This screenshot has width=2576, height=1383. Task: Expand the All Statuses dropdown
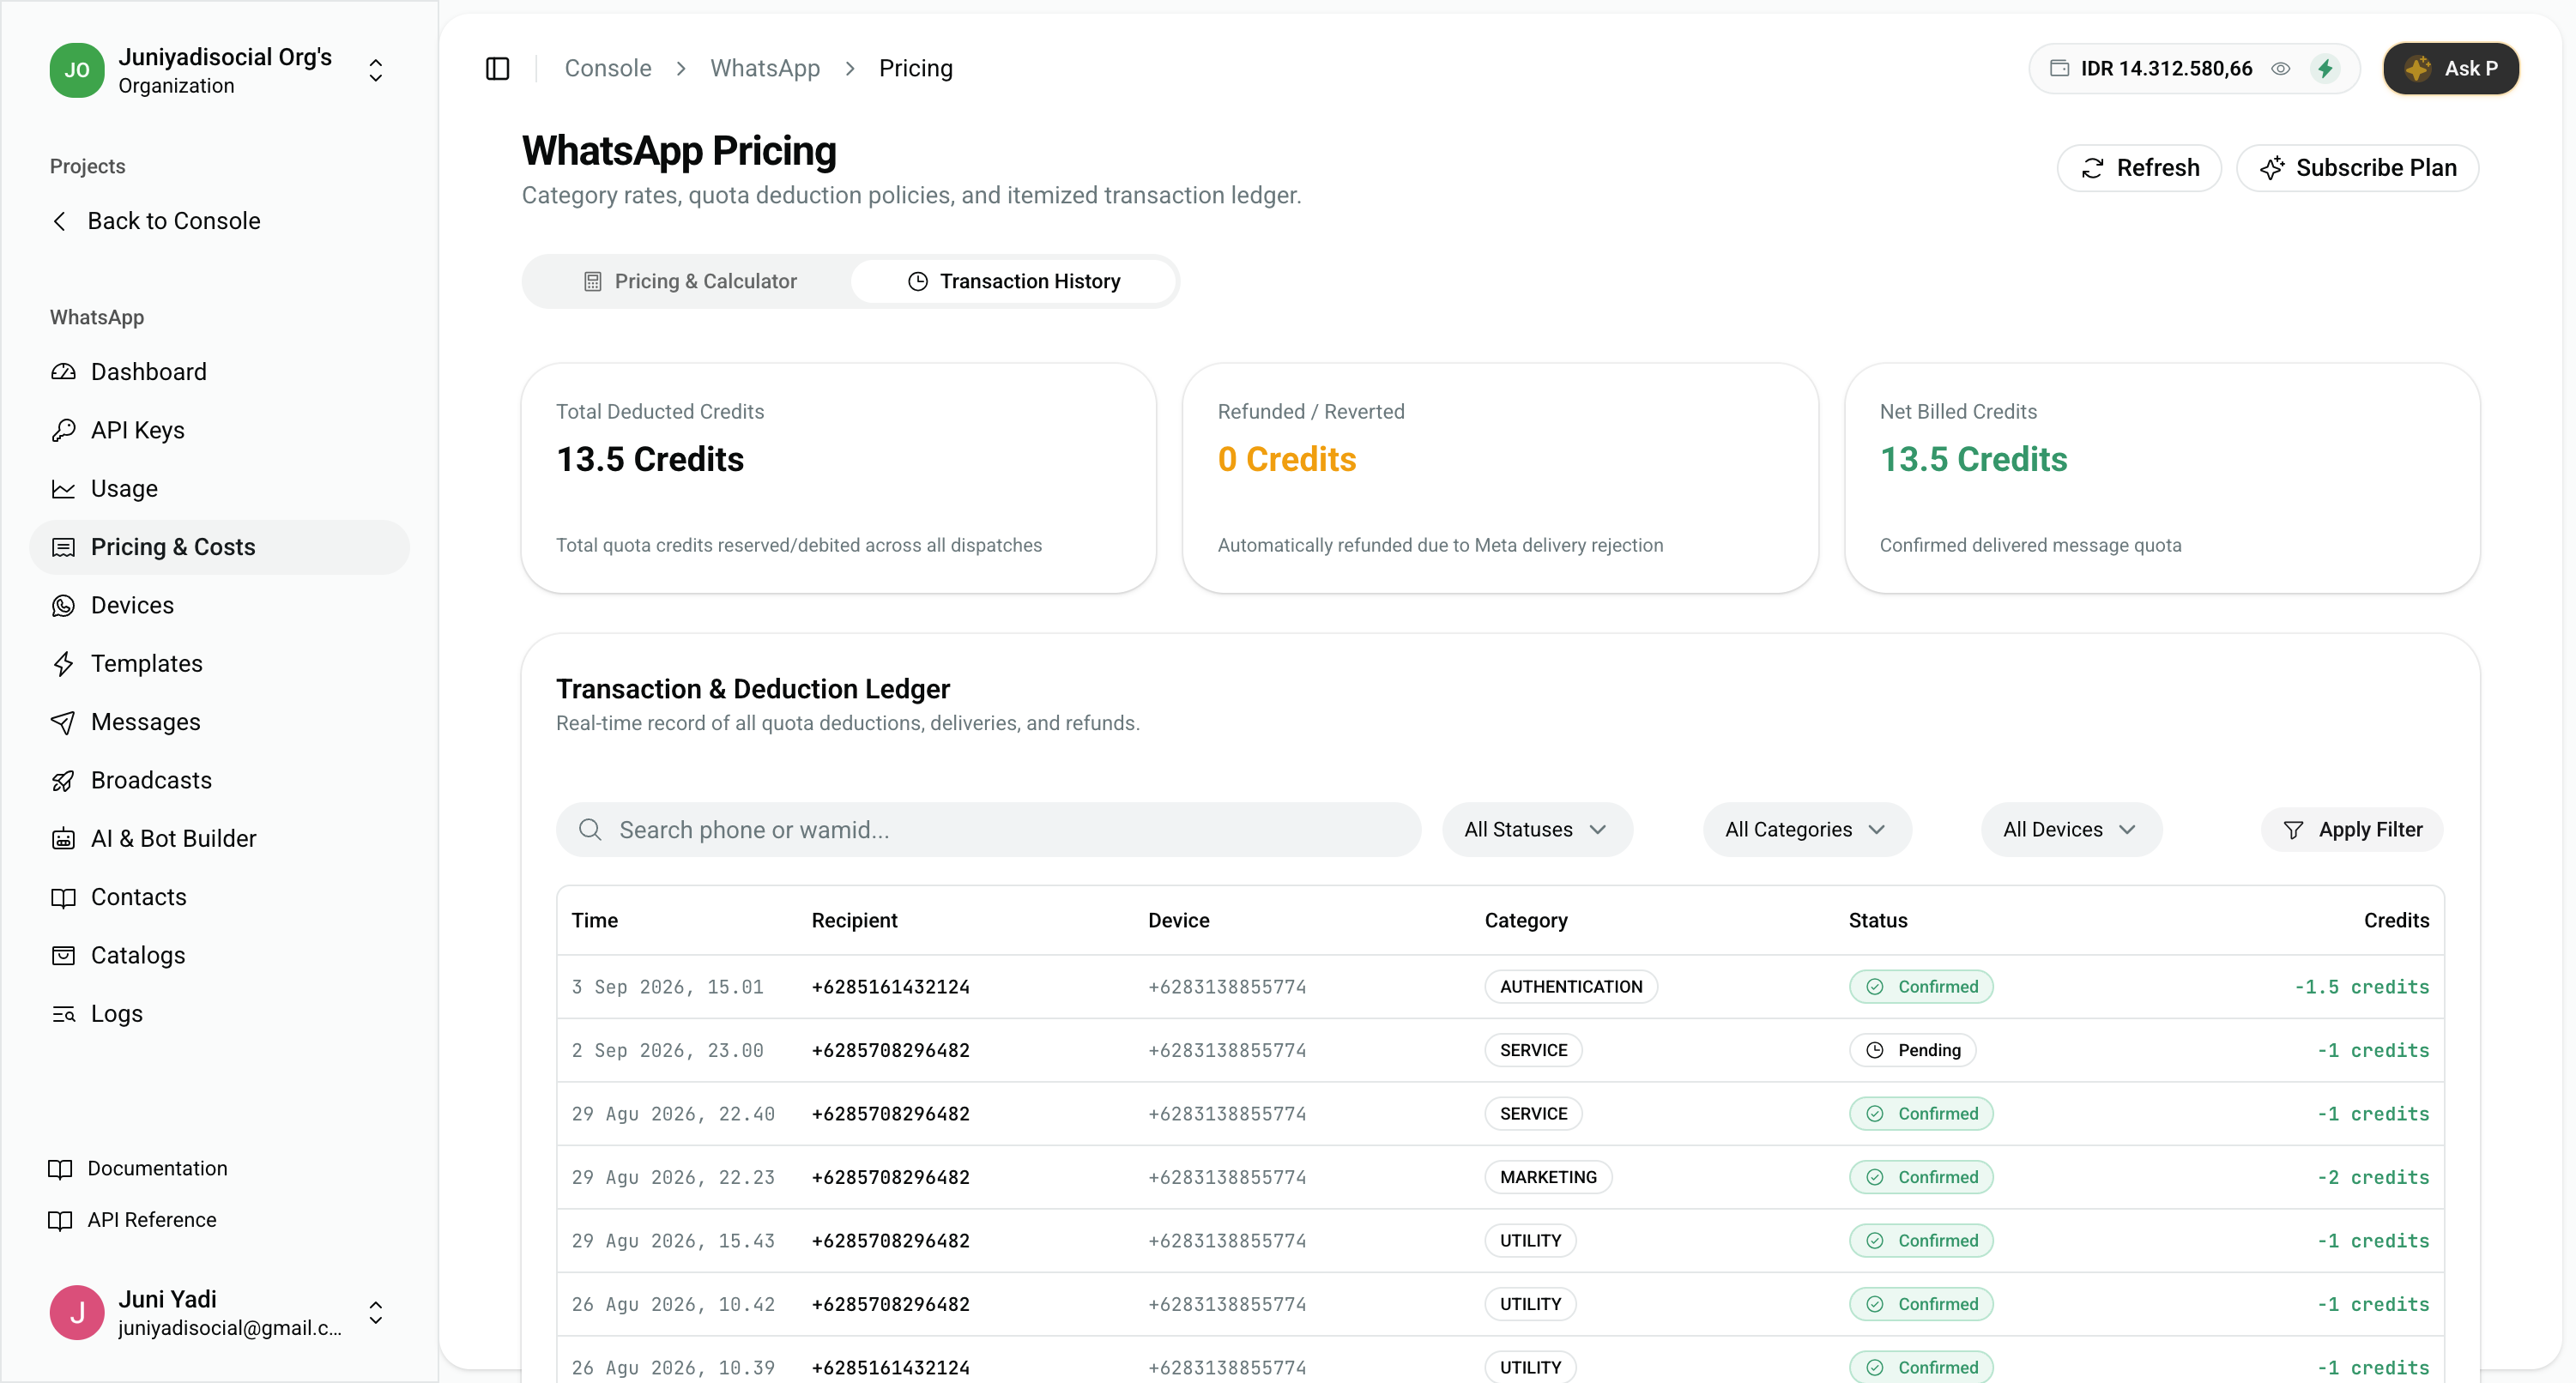click(1536, 829)
